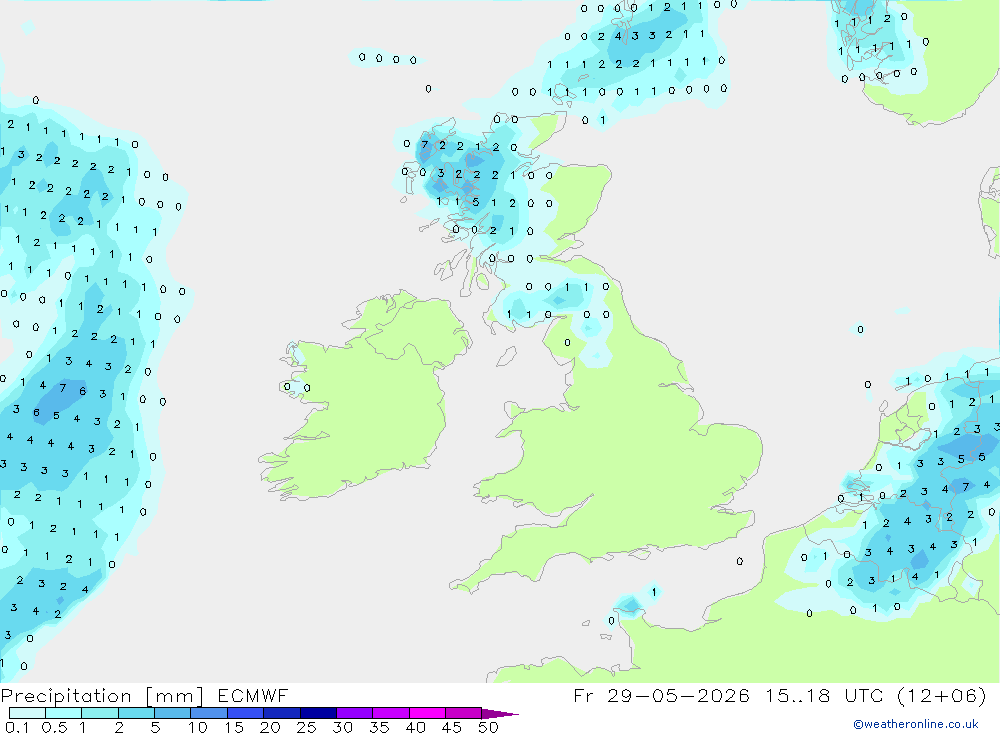Click the 20–25 mm legend color box
This screenshot has width=1000, height=733.
pos(282,713)
